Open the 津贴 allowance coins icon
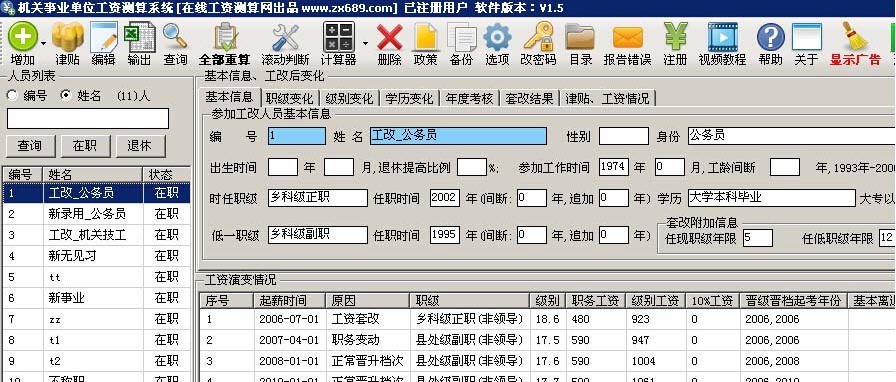896x382 pixels. 68,37
